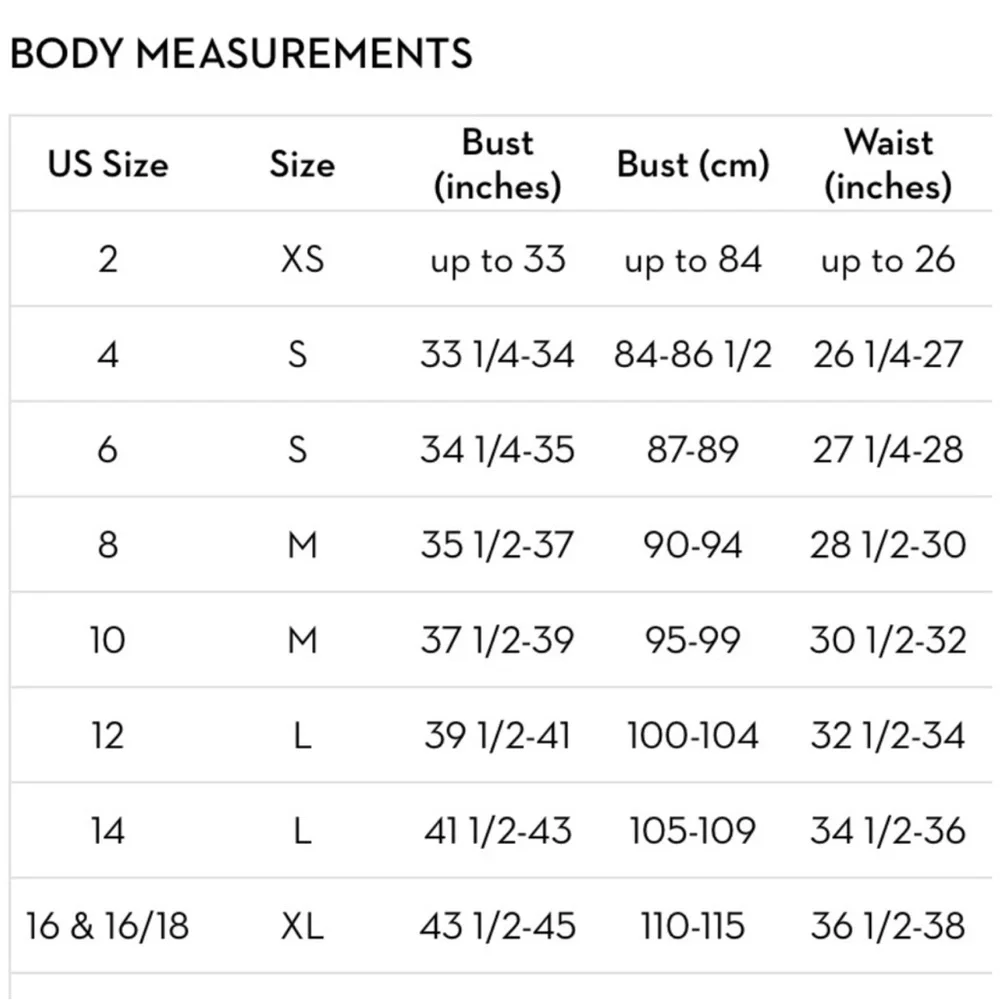Click the 'up to 33' bust cell
This screenshot has height=1000, width=1000.
(x=497, y=260)
